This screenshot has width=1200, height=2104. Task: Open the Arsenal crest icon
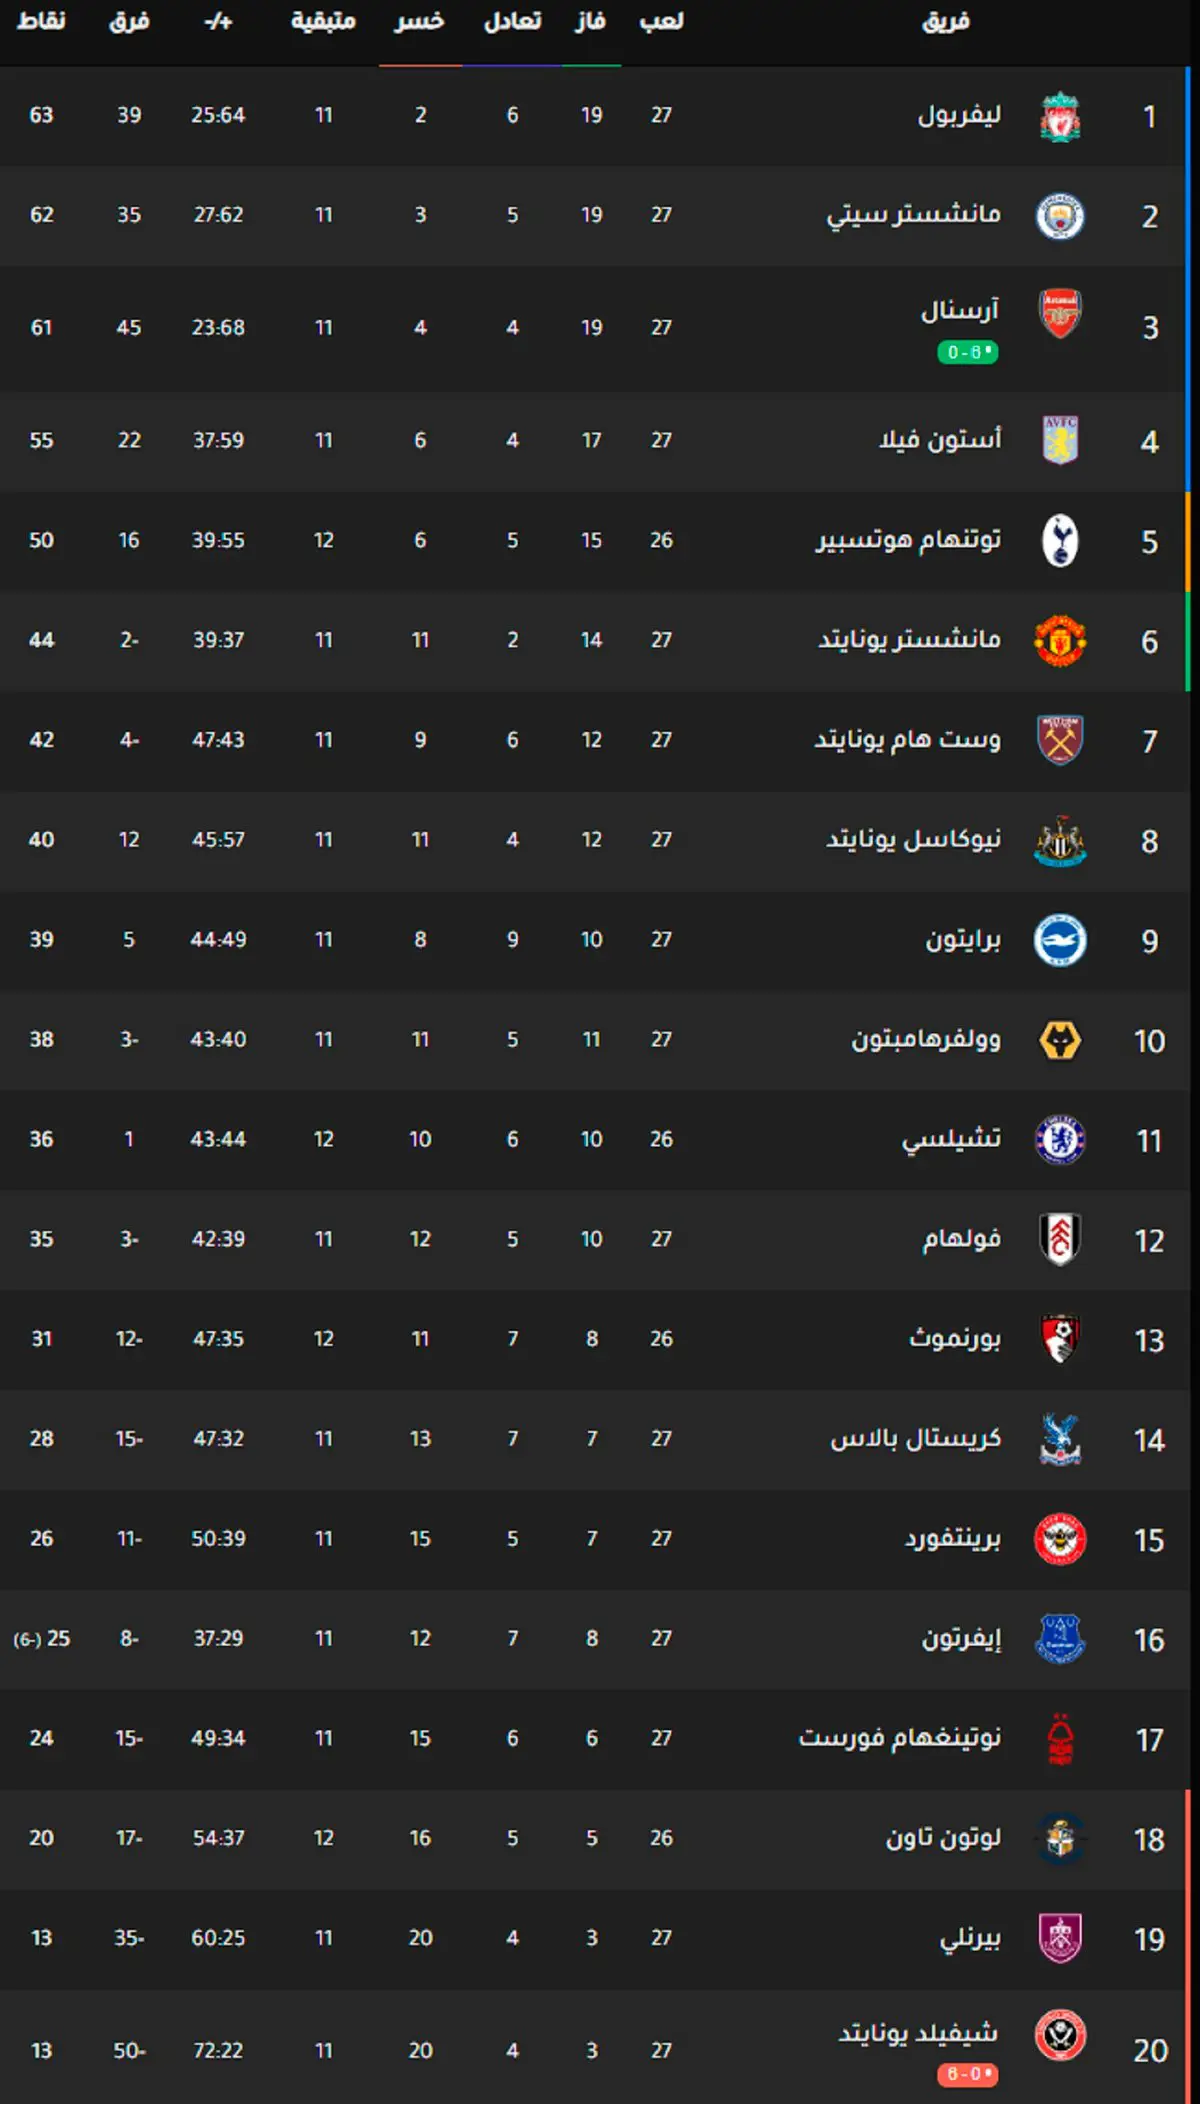click(x=1060, y=314)
